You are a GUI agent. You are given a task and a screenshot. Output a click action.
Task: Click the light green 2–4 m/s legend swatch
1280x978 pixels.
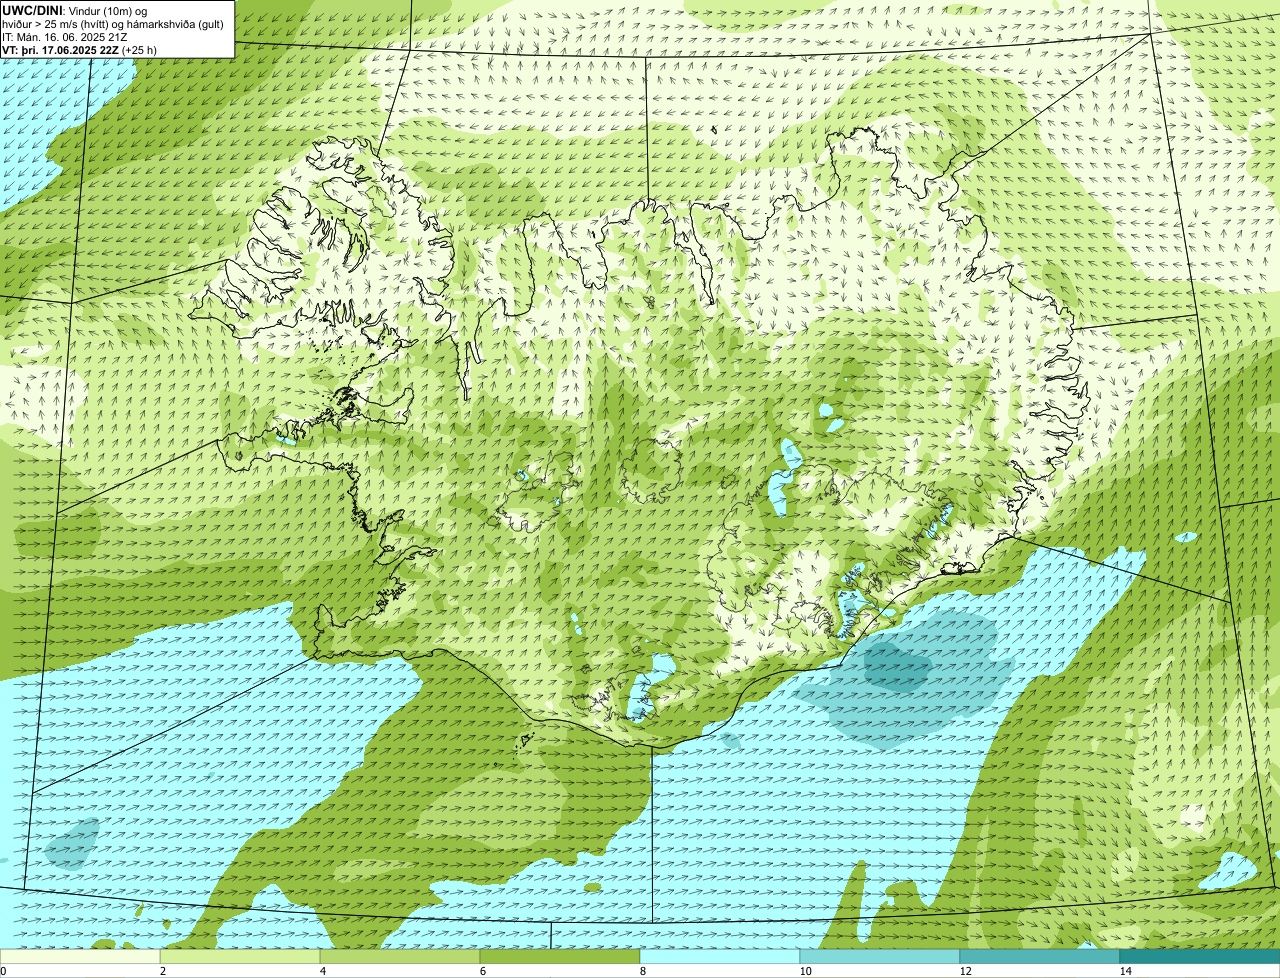pyautogui.click(x=240, y=957)
